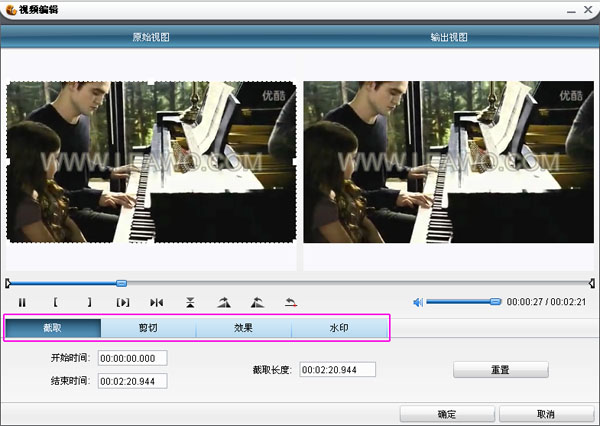Click the 重置 button
Image resolution: width=600 pixels, height=426 pixels.
(501, 370)
